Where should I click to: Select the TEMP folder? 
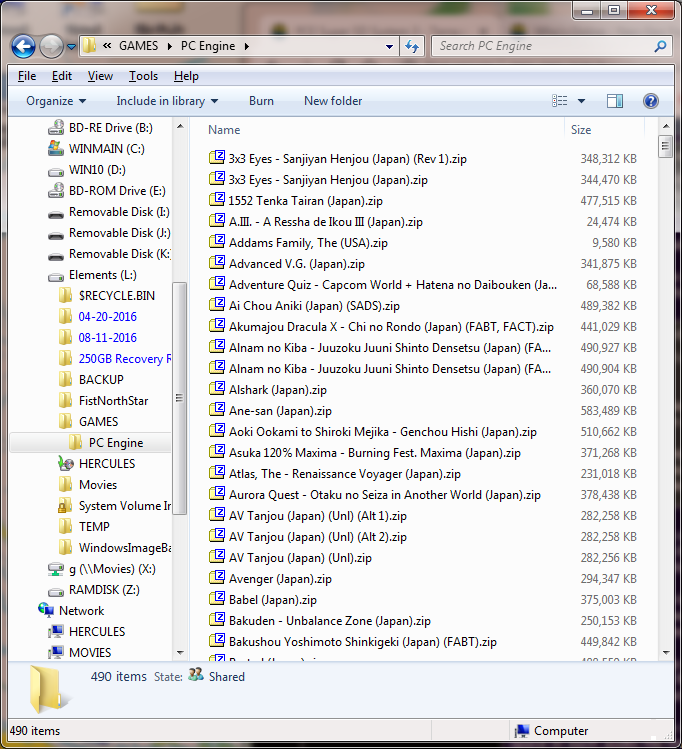click(x=94, y=527)
